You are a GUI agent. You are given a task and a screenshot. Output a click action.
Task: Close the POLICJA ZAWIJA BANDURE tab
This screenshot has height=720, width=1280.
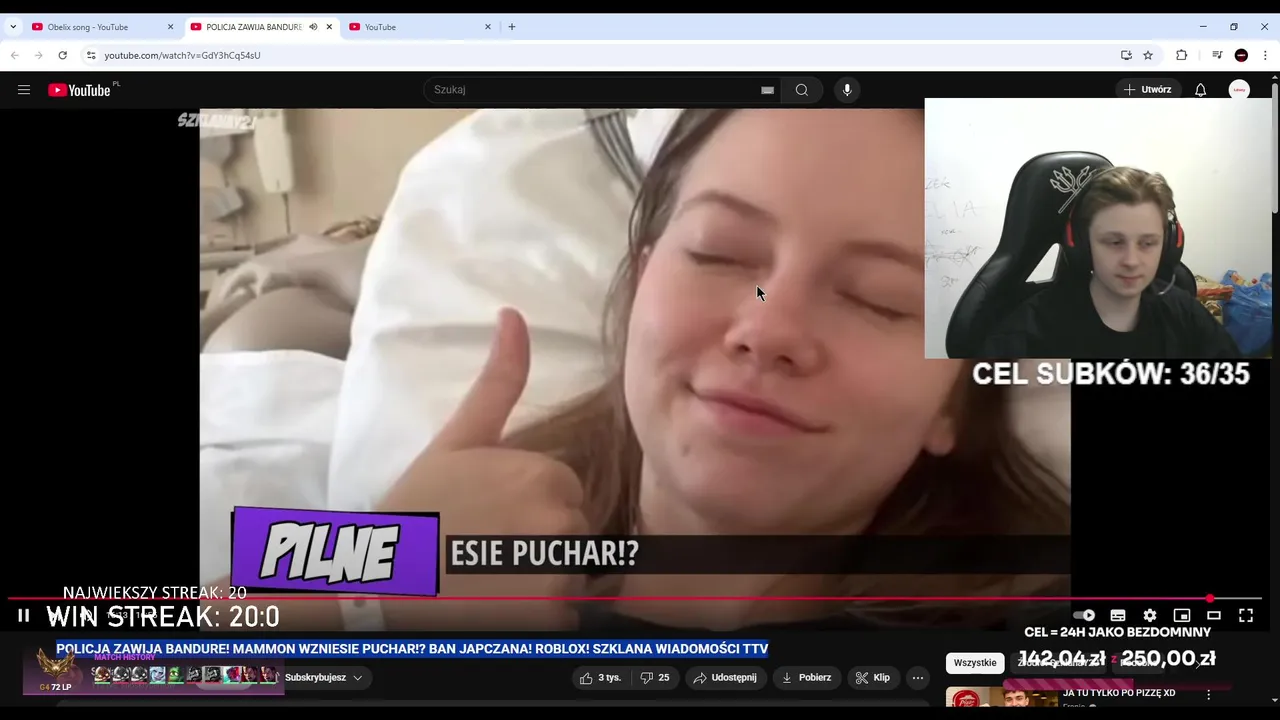point(329,27)
